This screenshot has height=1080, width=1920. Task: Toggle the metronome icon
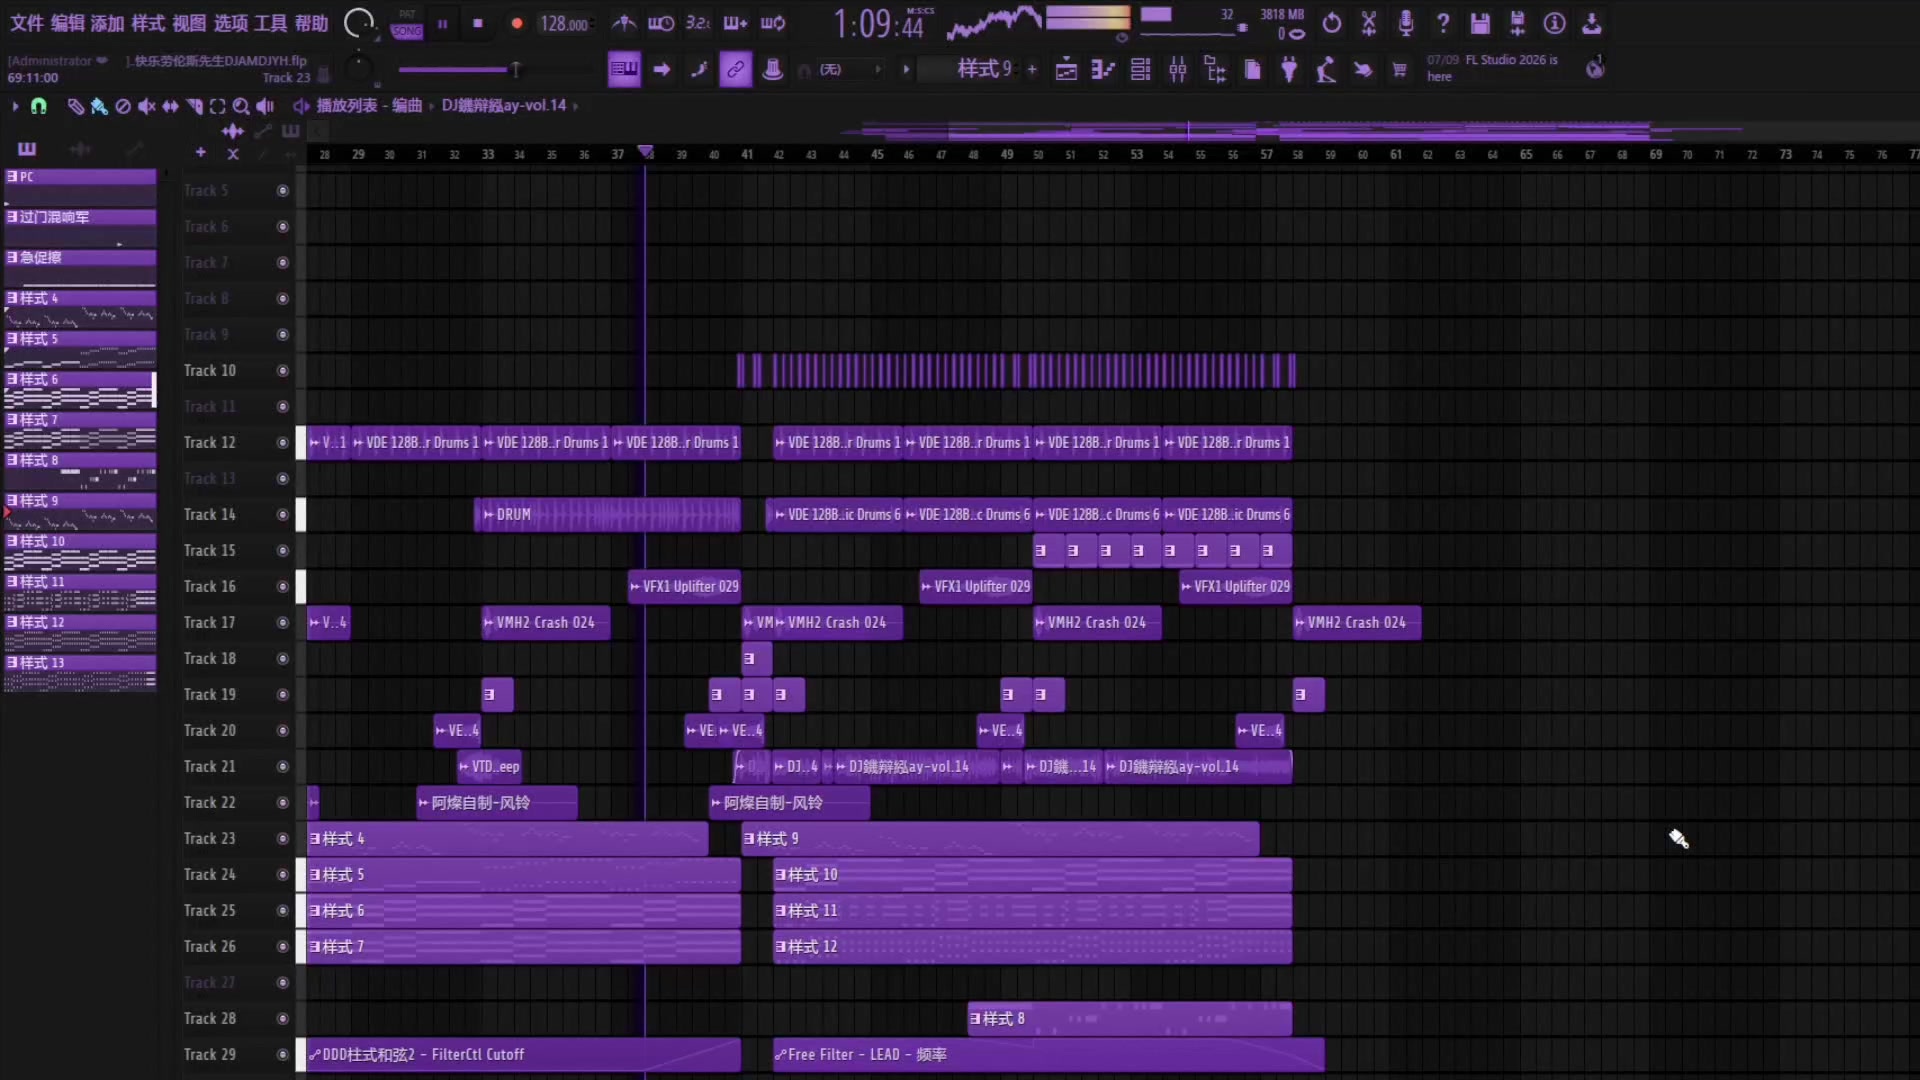(624, 23)
